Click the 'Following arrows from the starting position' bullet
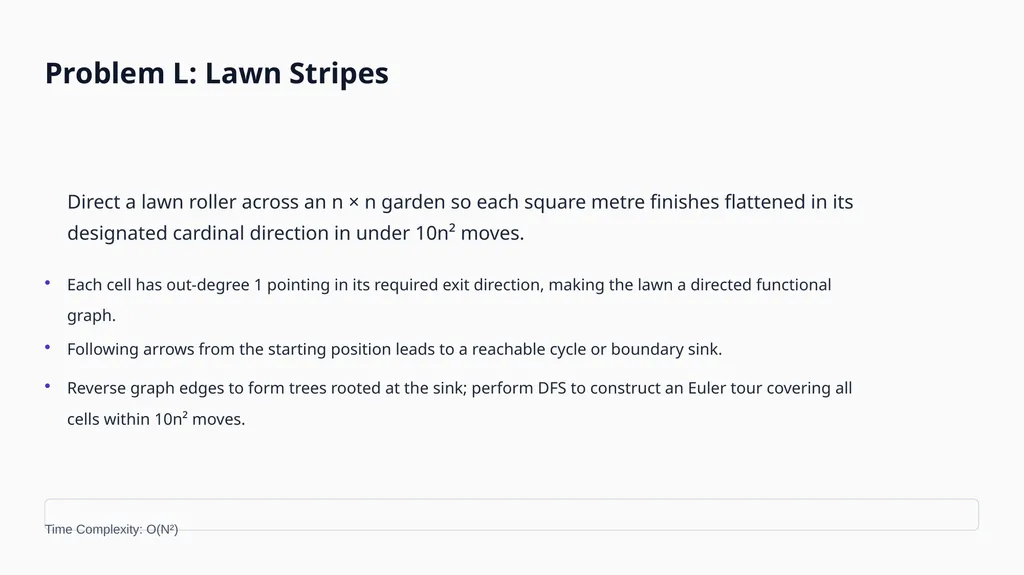Viewport: 1024px width, 575px height. 394,349
